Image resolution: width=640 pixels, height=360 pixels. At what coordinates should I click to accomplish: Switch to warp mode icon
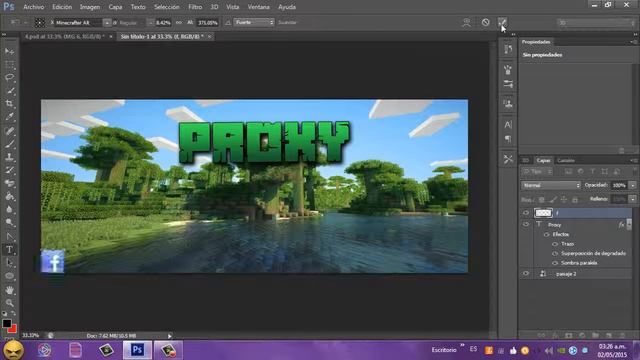pos(466,22)
